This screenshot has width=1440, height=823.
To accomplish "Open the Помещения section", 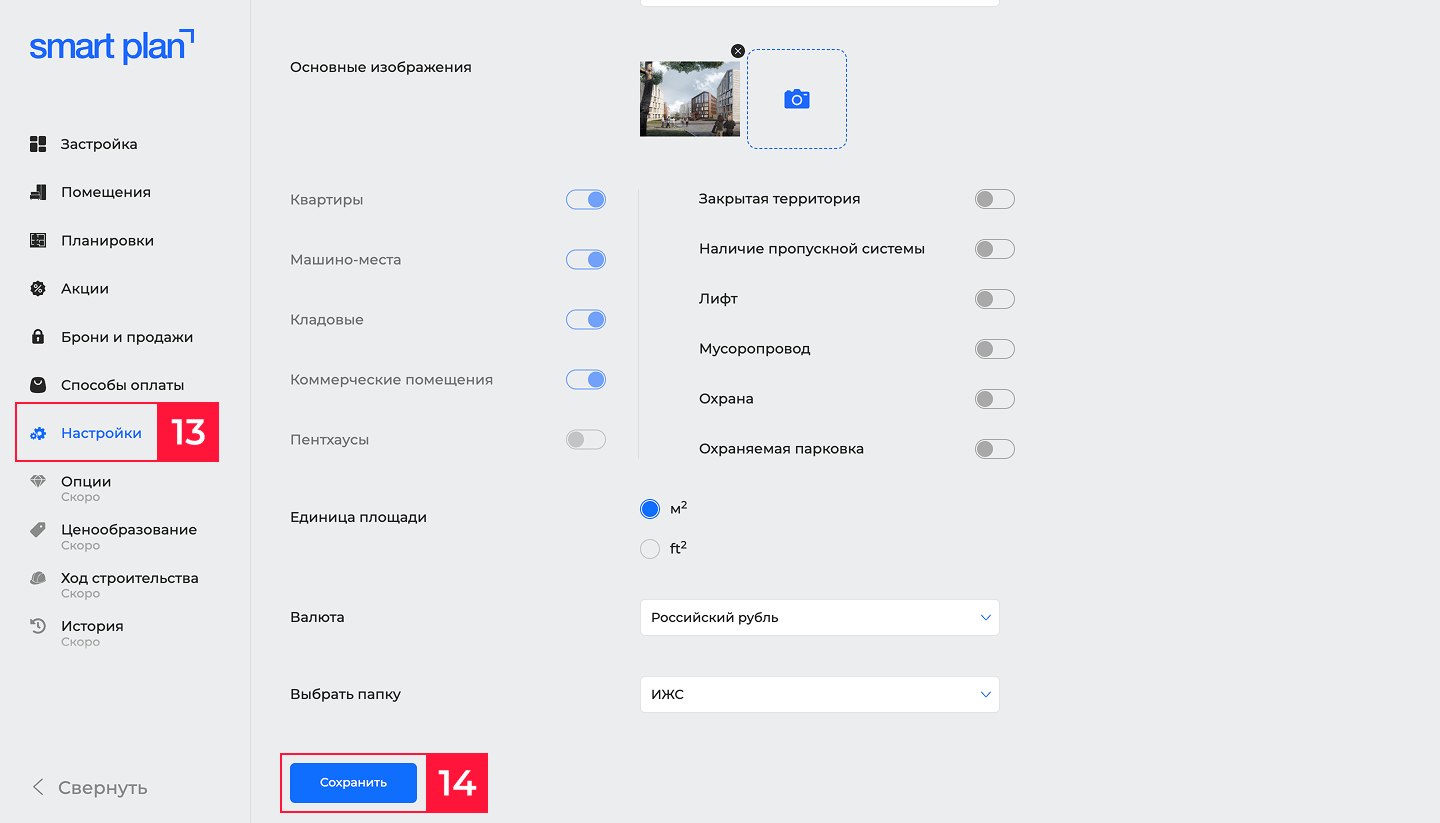I will click(106, 192).
